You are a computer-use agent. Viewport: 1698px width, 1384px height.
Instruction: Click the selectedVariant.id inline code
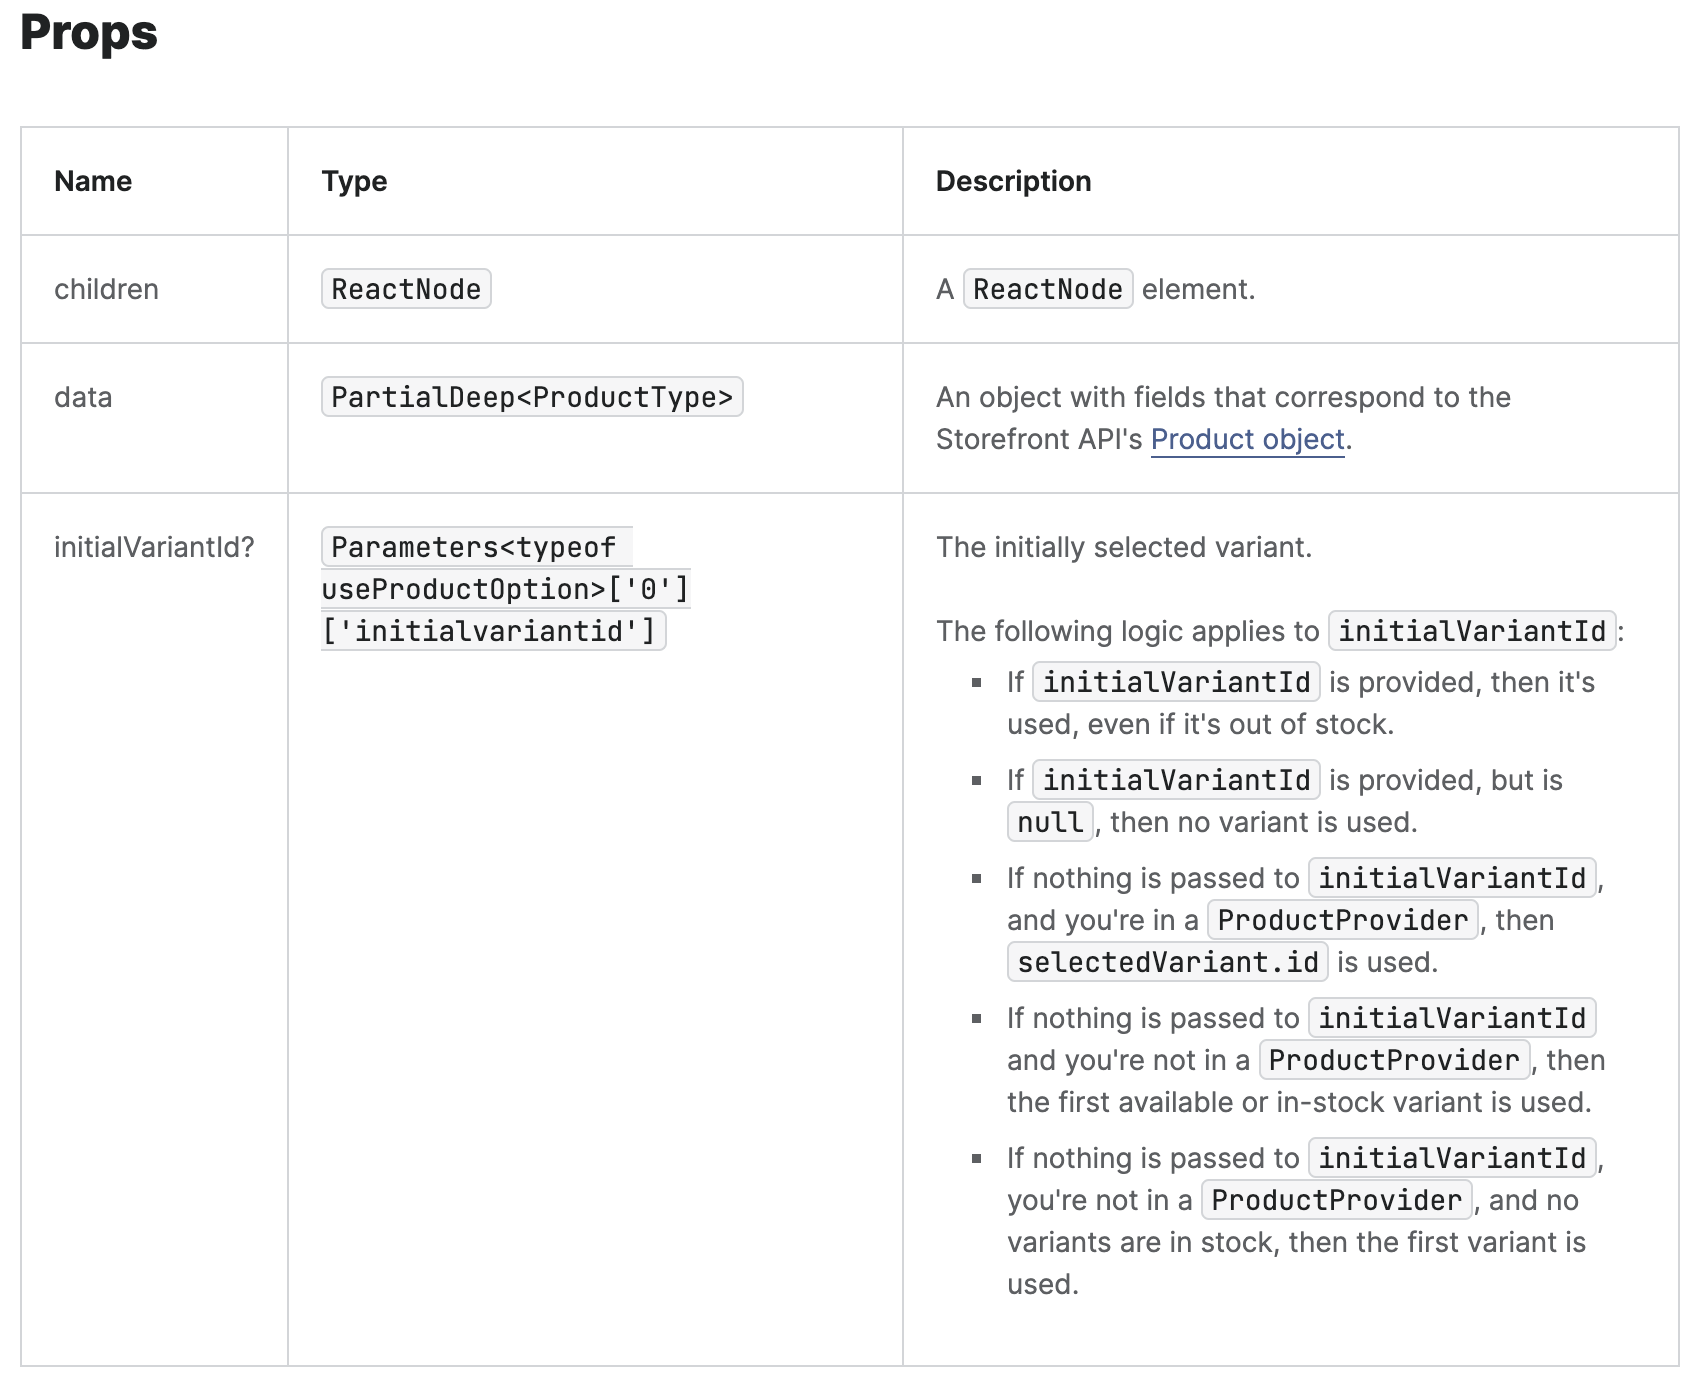tap(1167, 962)
